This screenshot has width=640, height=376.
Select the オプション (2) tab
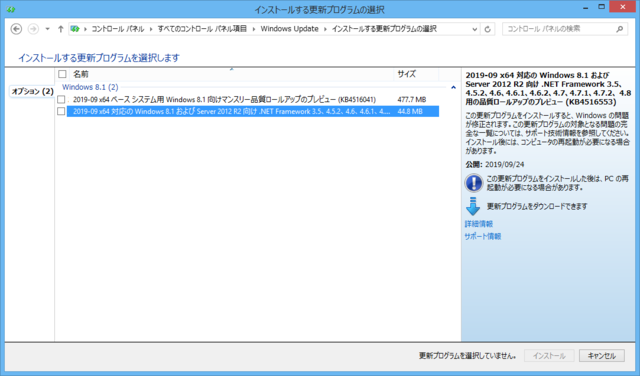click(32, 91)
